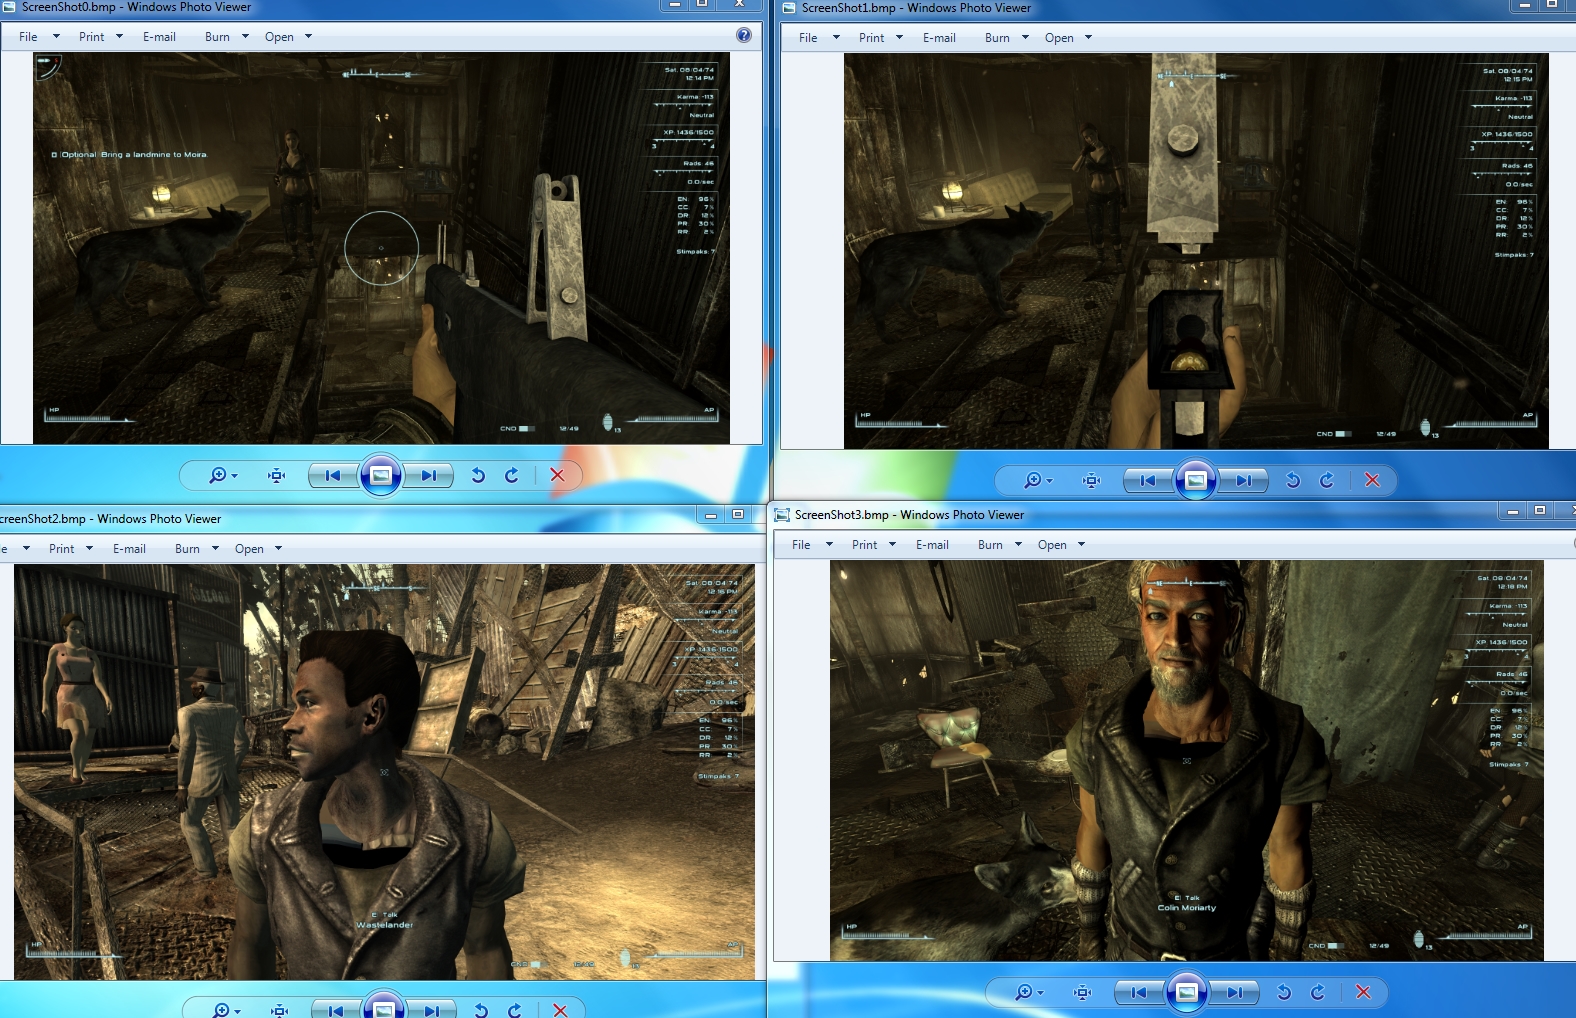The width and height of the screenshot is (1576, 1018).
Task: Open zoom control in ScreenShot0 viewer
Action: [223, 476]
